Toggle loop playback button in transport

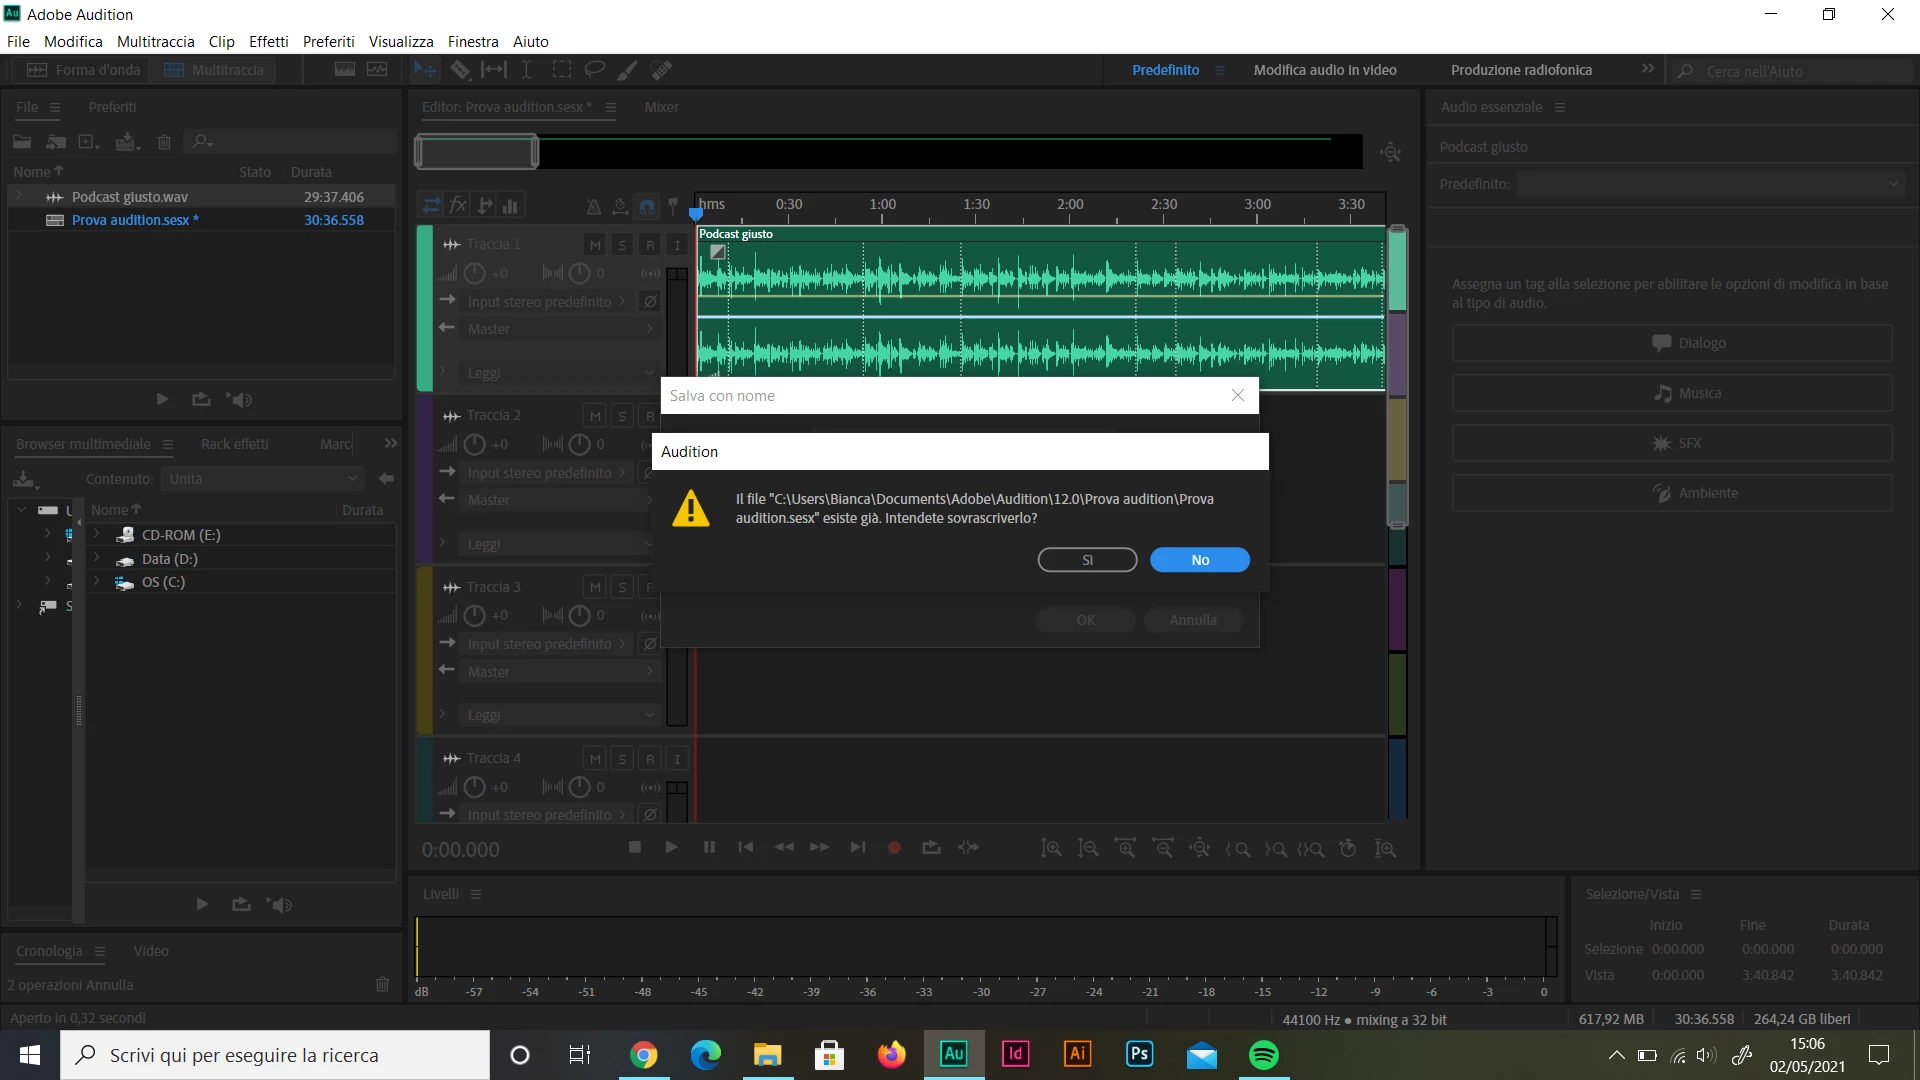pyautogui.click(x=931, y=848)
